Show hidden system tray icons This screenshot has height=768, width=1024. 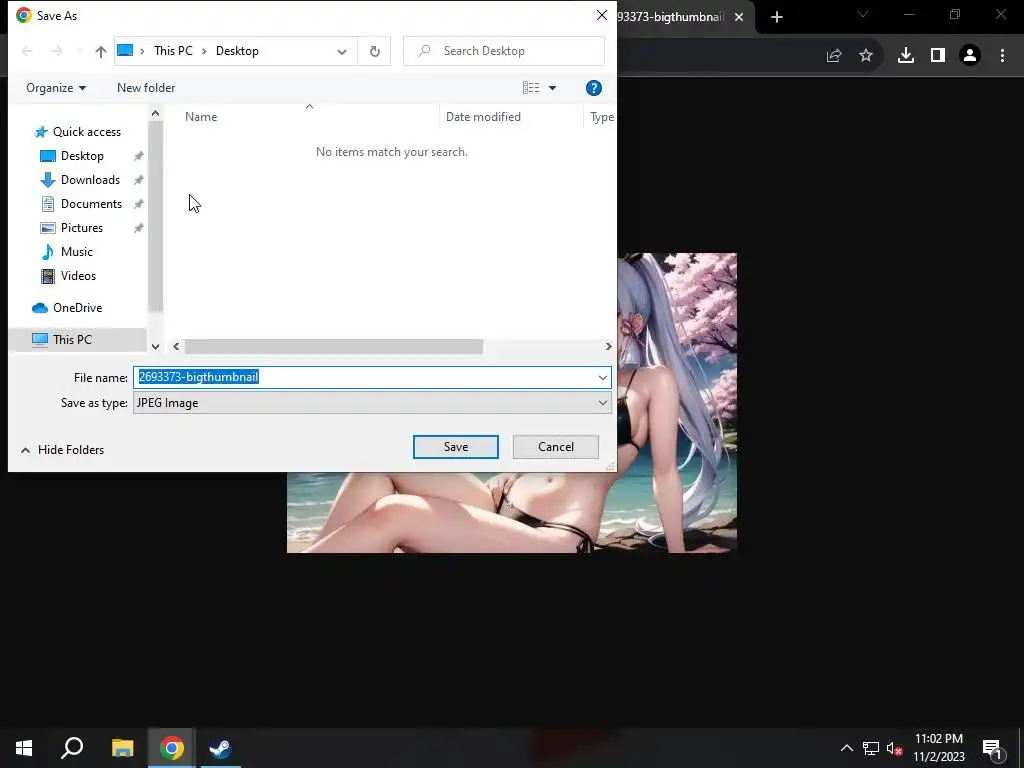pyautogui.click(x=846, y=748)
